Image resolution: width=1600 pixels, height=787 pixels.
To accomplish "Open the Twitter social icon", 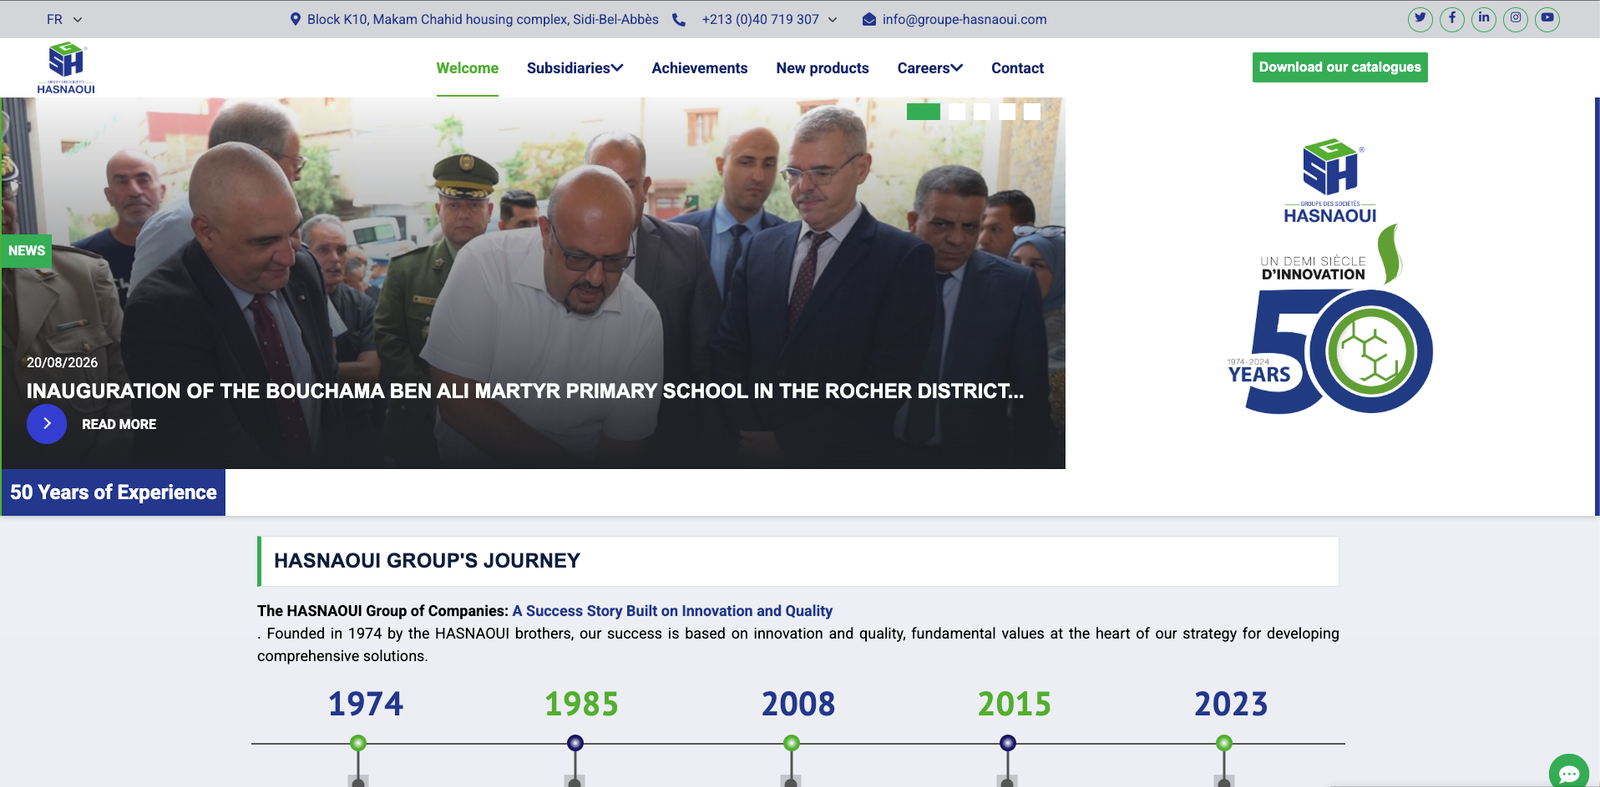I will pyautogui.click(x=1420, y=19).
